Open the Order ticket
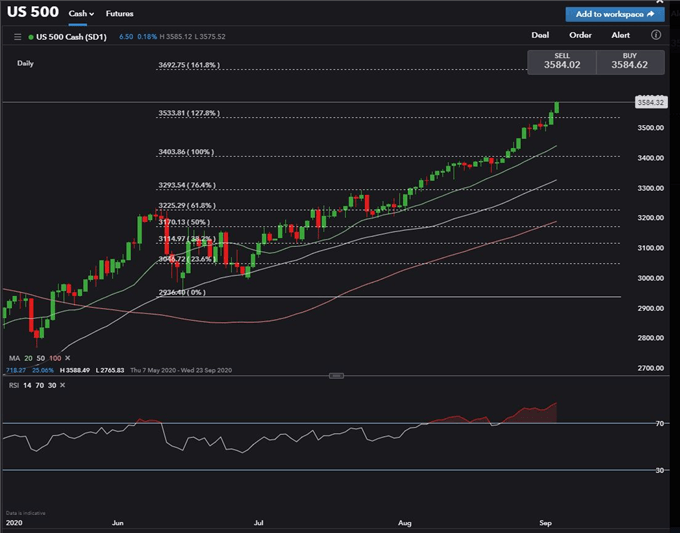 pos(580,35)
